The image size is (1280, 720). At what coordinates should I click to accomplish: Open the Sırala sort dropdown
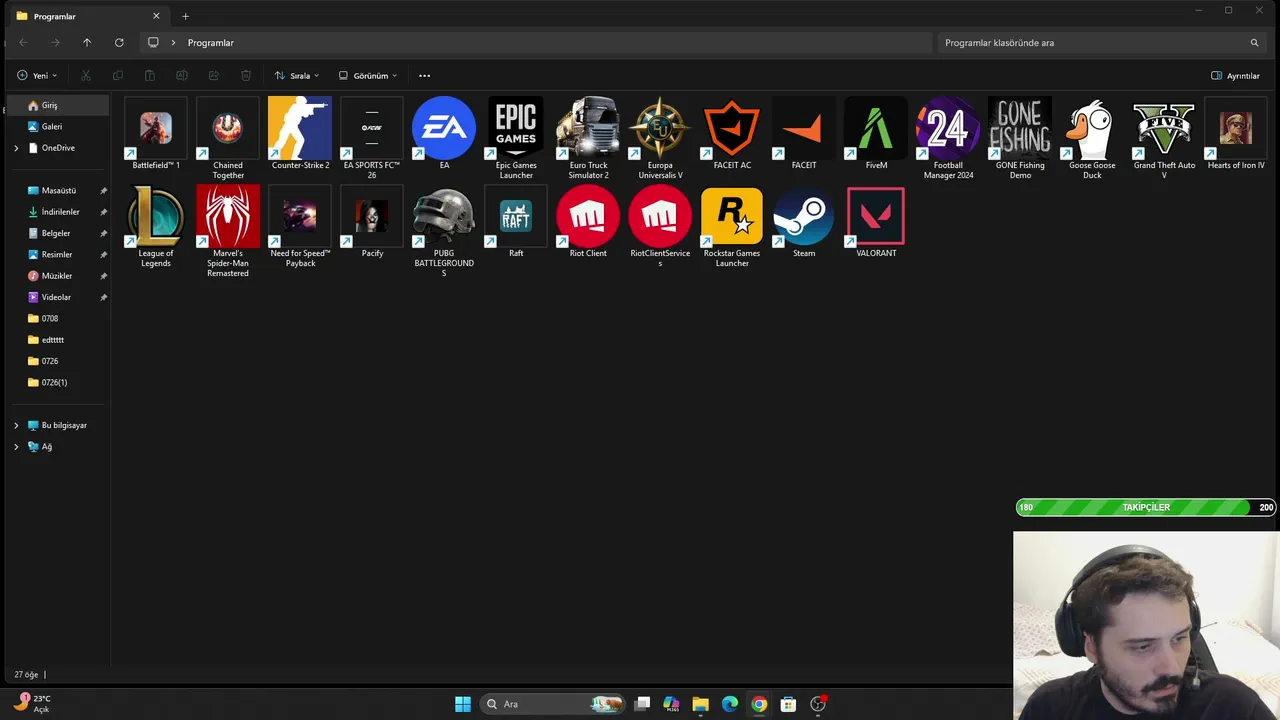coord(297,76)
